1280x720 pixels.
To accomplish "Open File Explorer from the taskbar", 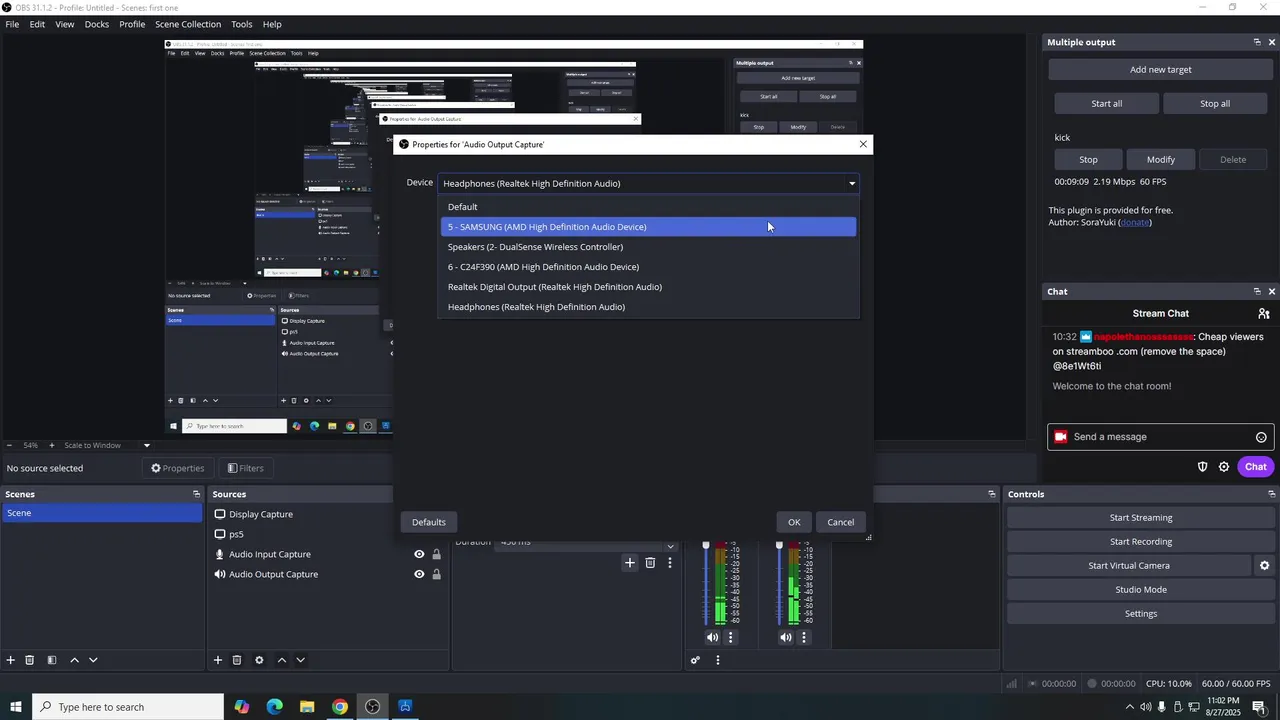I will (x=307, y=707).
